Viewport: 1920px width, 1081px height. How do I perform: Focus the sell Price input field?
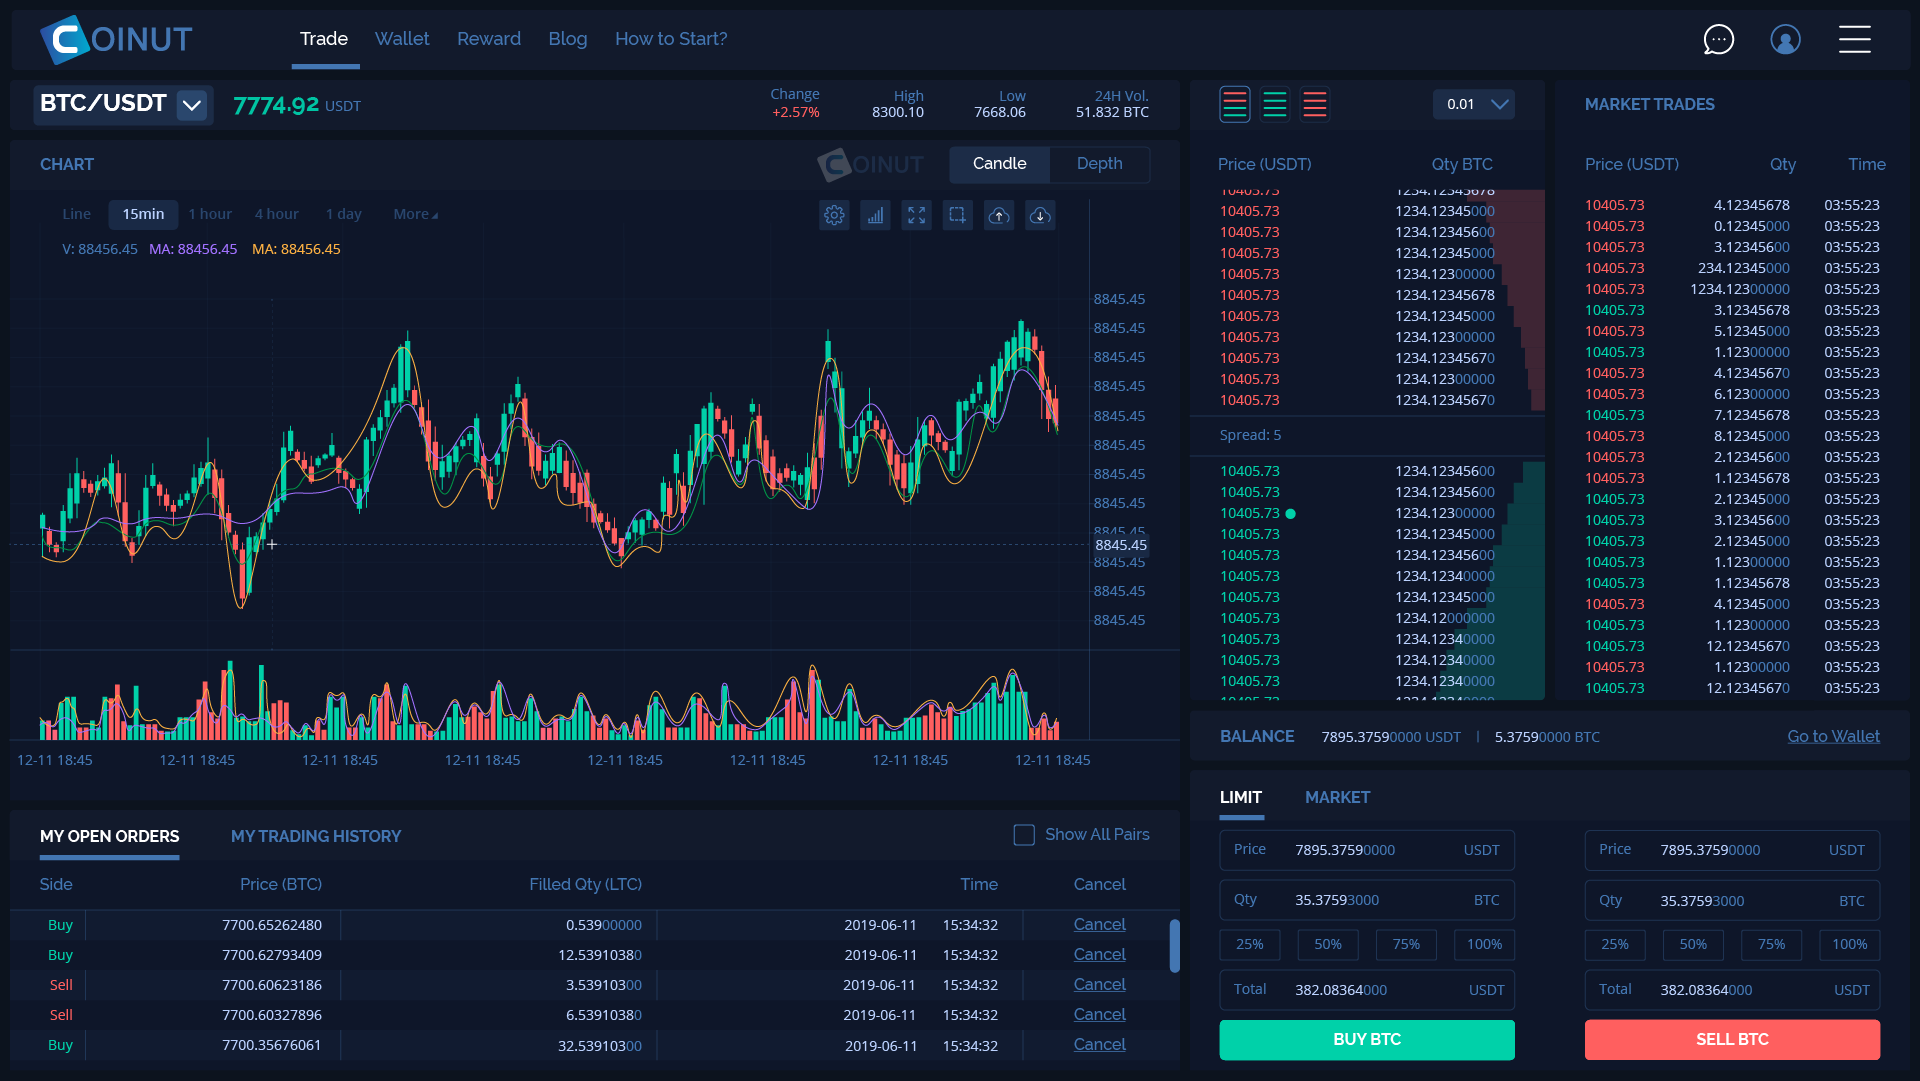(1732, 850)
